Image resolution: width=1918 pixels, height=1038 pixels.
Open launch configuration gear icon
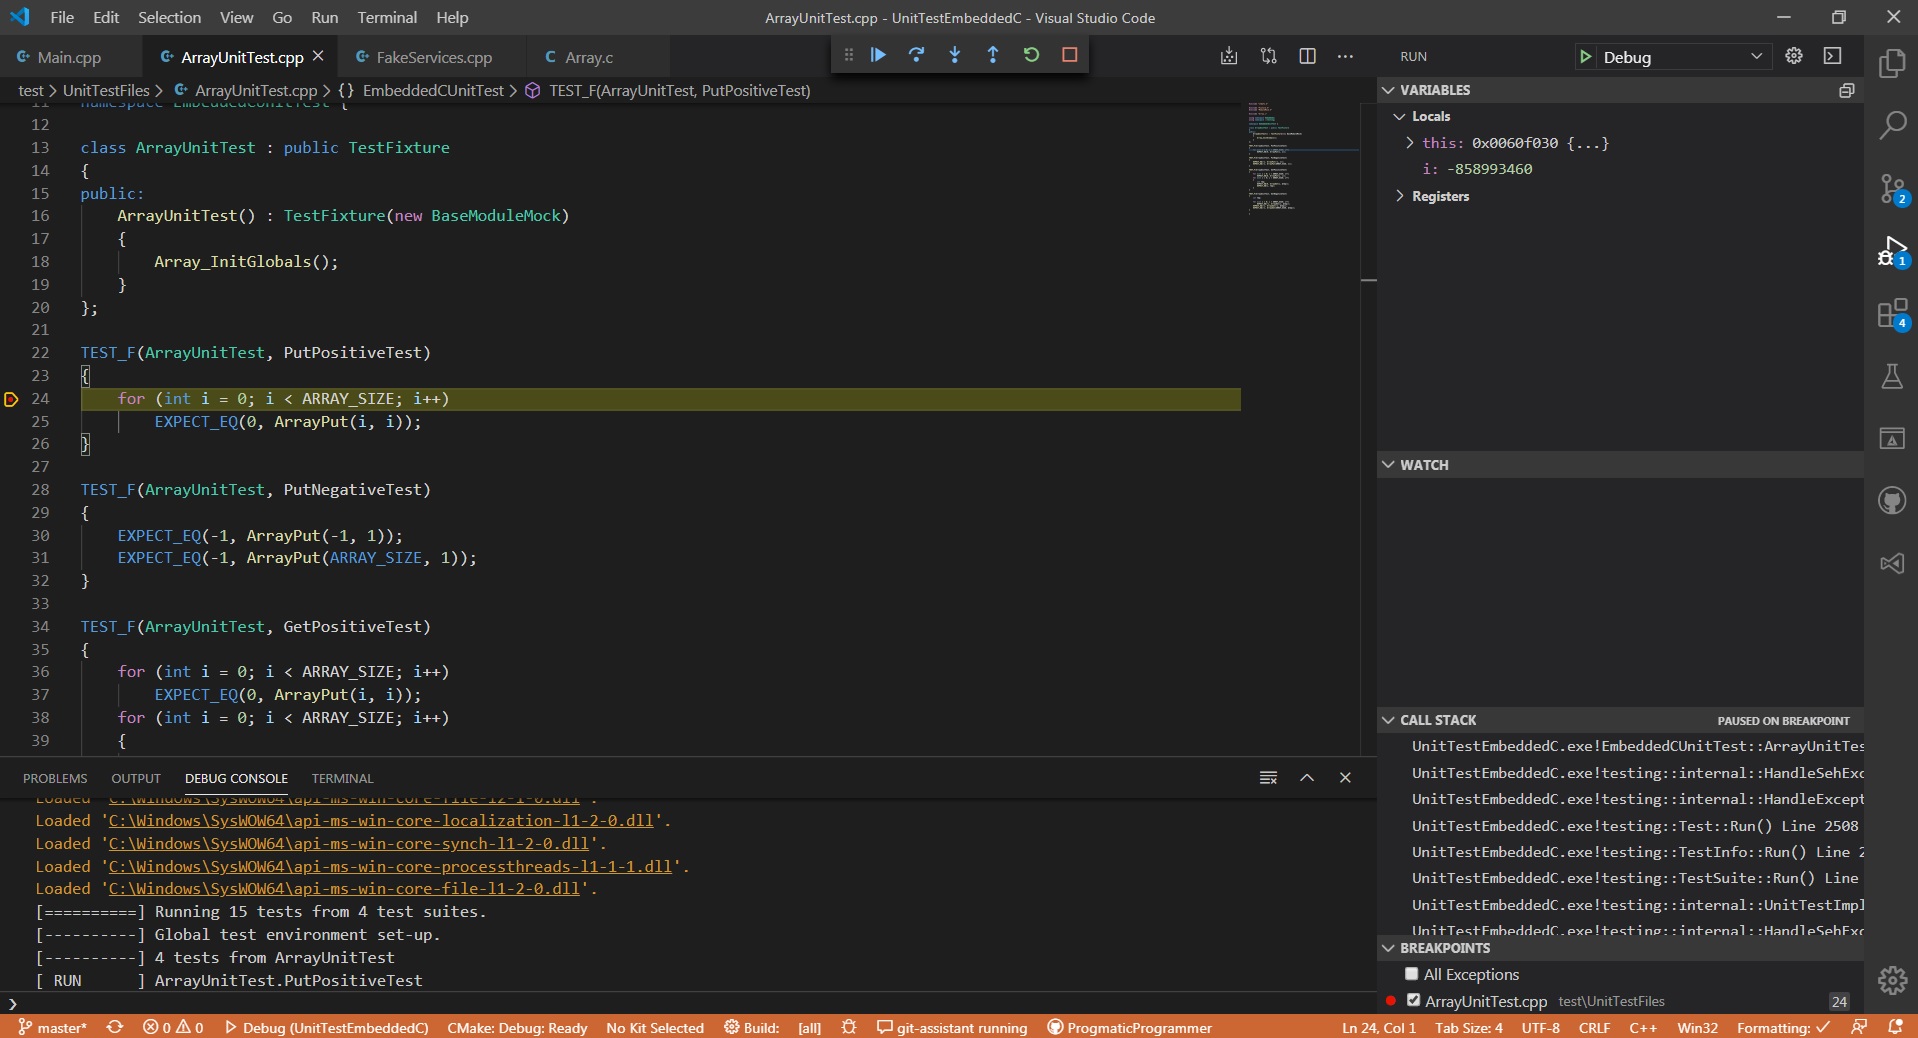pos(1794,57)
